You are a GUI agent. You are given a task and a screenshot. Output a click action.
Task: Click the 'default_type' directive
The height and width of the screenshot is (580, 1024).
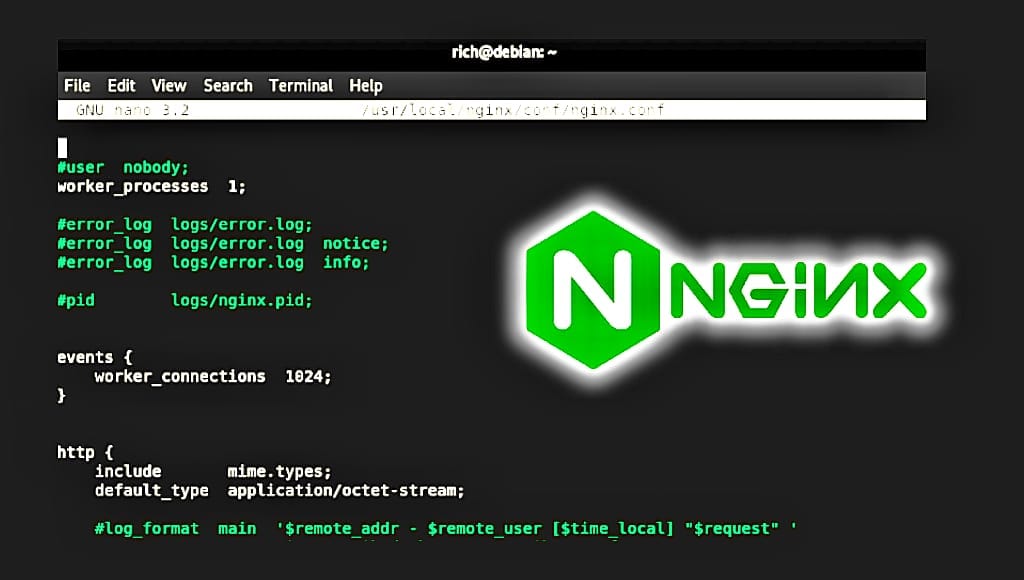click(x=152, y=491)
